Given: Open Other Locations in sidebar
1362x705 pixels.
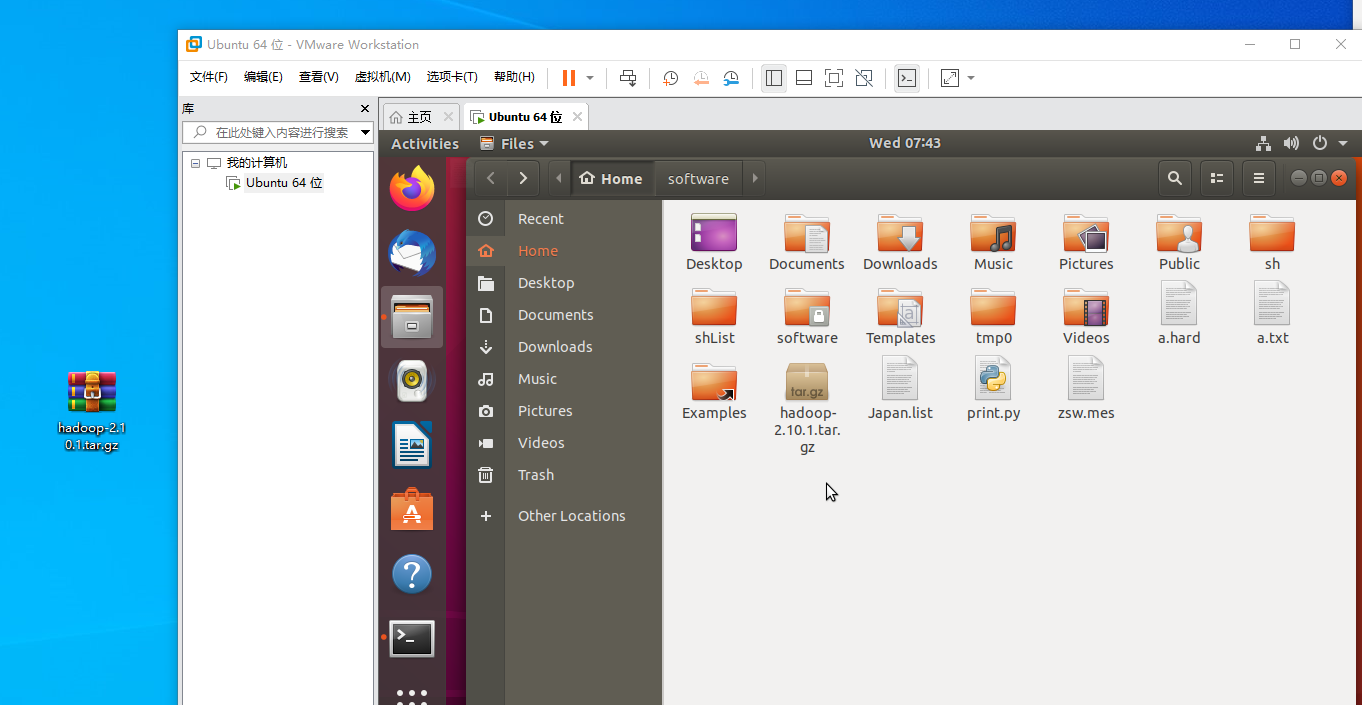Looking at the screenshot, I should tap(564, 516).
